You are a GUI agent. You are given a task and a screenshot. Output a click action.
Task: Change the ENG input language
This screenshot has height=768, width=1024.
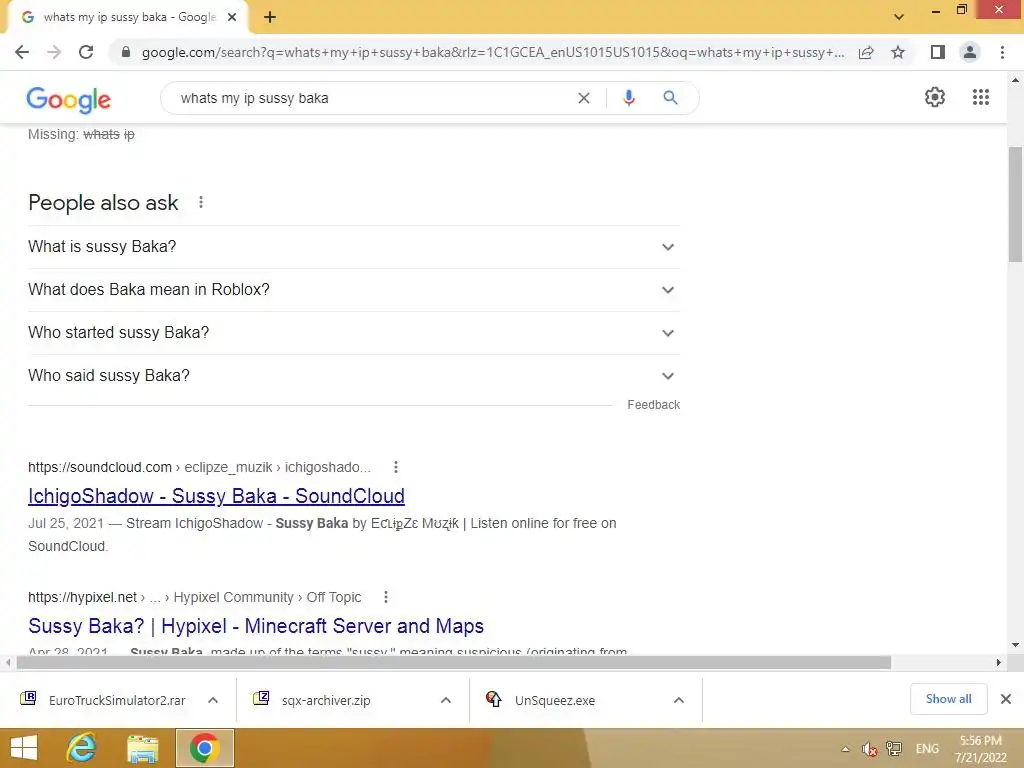click(x=927, y=749)
